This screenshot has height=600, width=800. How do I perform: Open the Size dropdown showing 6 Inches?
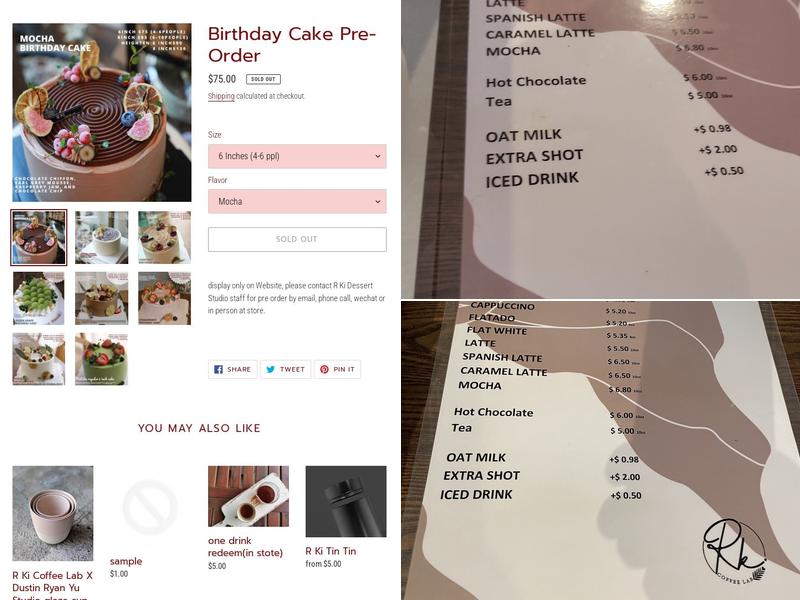coord(297,156)
